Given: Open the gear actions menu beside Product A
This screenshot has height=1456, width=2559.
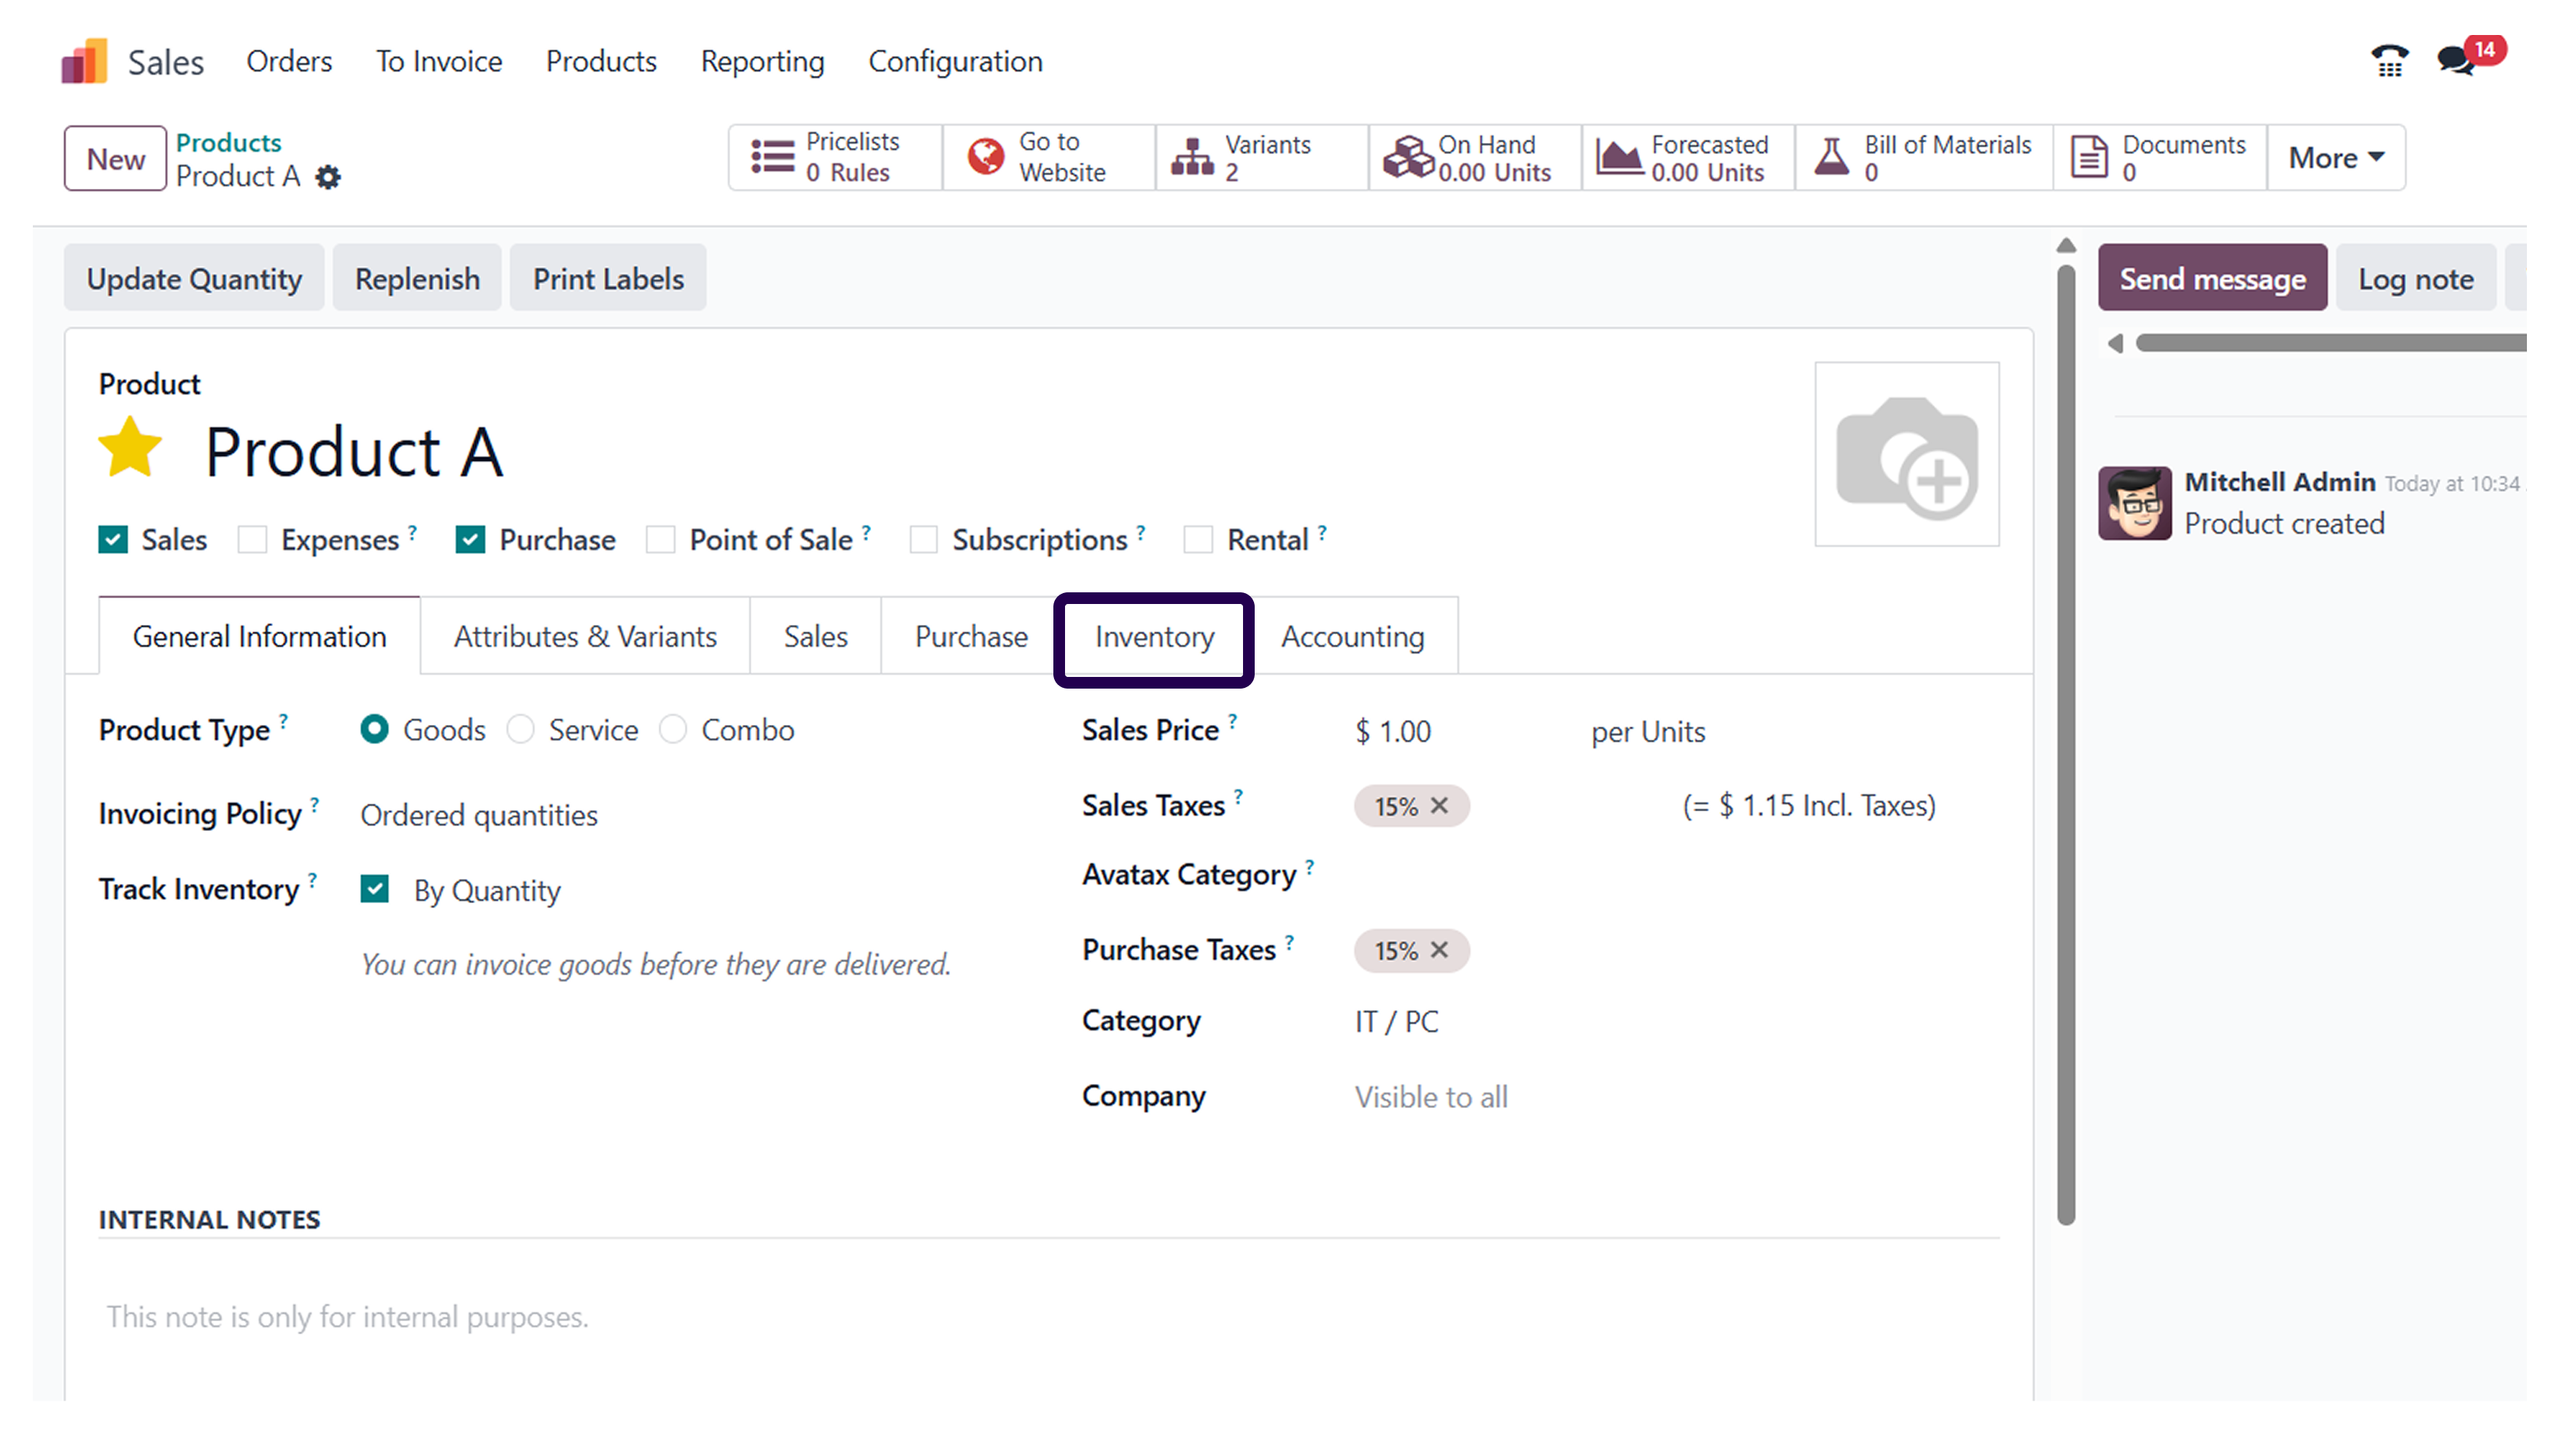Looking at the screenshot, I should 328,178.
